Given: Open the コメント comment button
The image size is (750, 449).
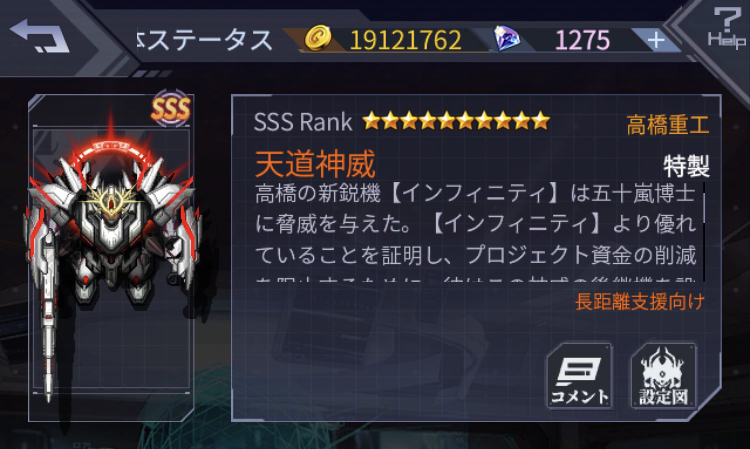Looking at the screenshot, I should coord(580,376).
